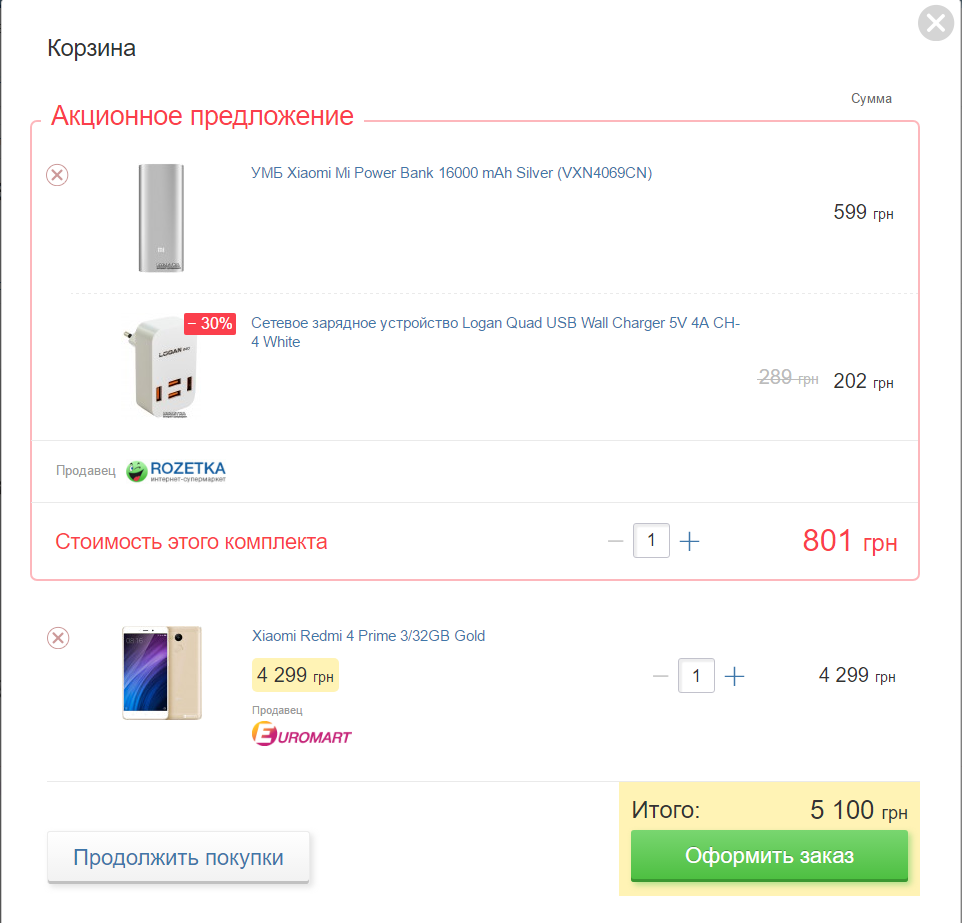The height and width of the screenshot is (923, 962).
Task: Close the cart popup with the X icon
Action: tap(936, 23)
